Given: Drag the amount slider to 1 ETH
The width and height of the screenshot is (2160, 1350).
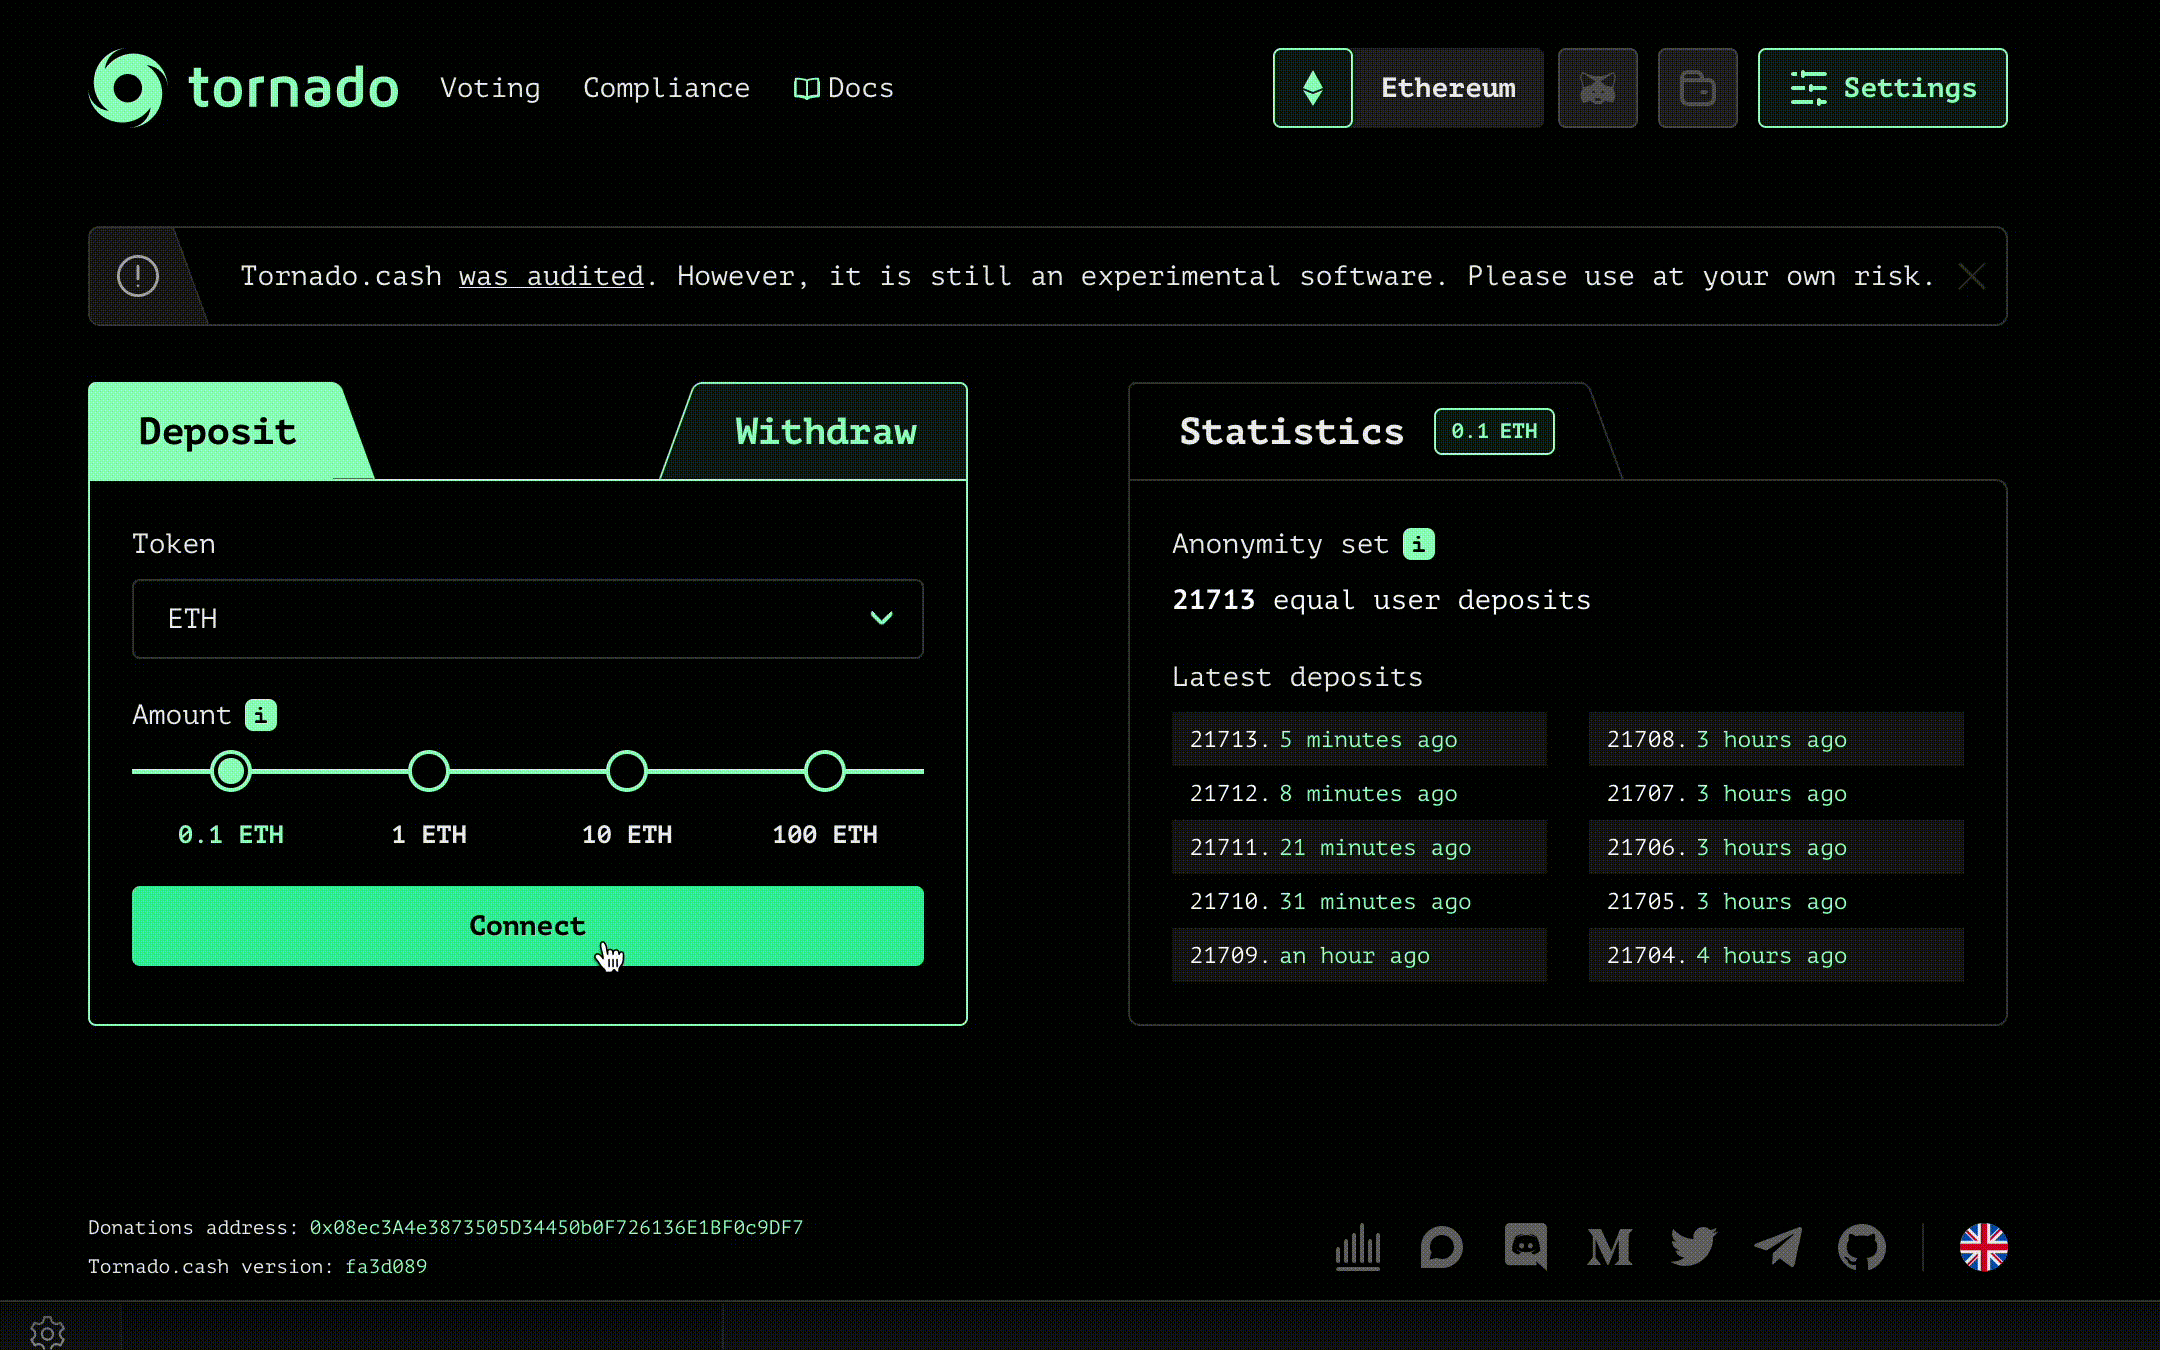Looking at the screenshot, I should pyautogui.click(x=429, y=770).
